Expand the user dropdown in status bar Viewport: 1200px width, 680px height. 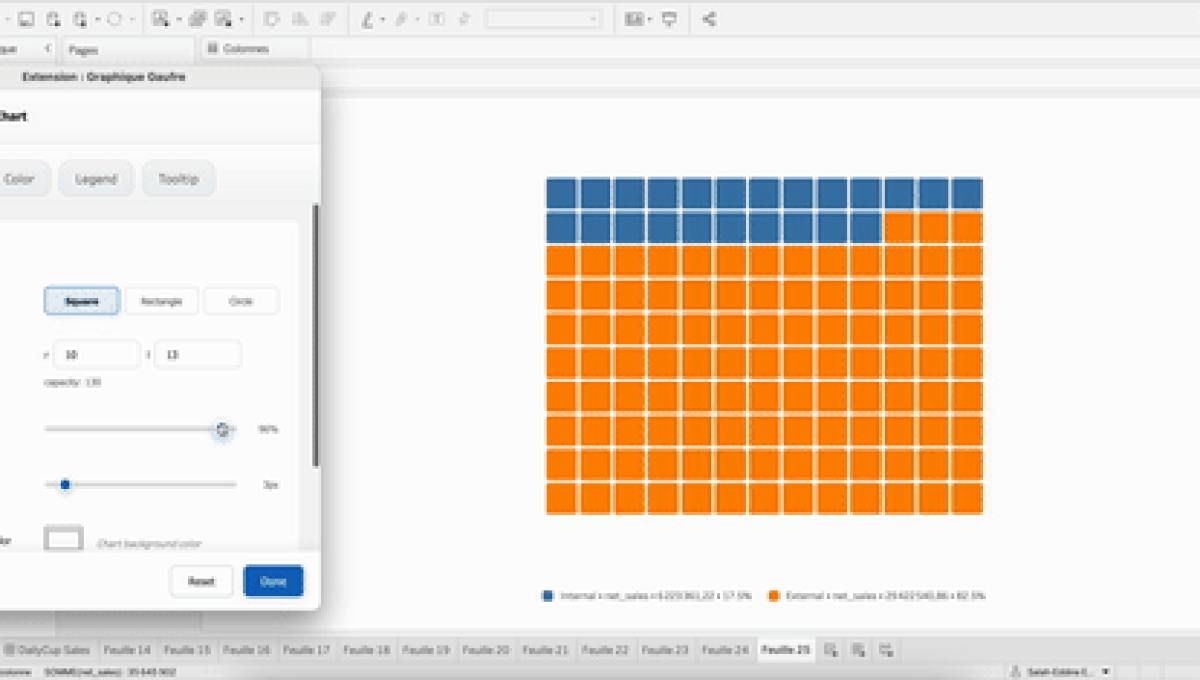[x=1106, y=672]
